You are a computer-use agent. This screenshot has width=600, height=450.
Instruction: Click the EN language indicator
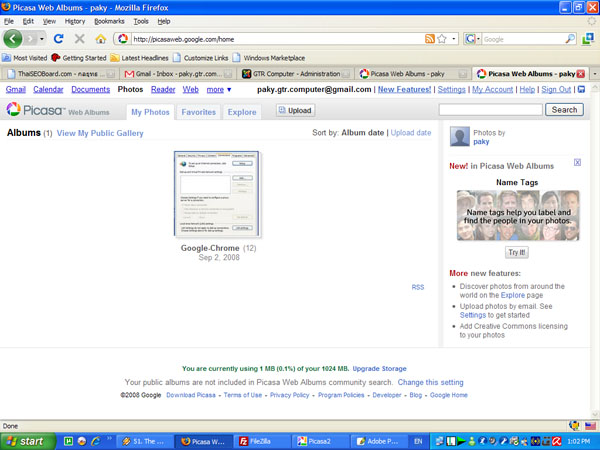click(418, 441)
